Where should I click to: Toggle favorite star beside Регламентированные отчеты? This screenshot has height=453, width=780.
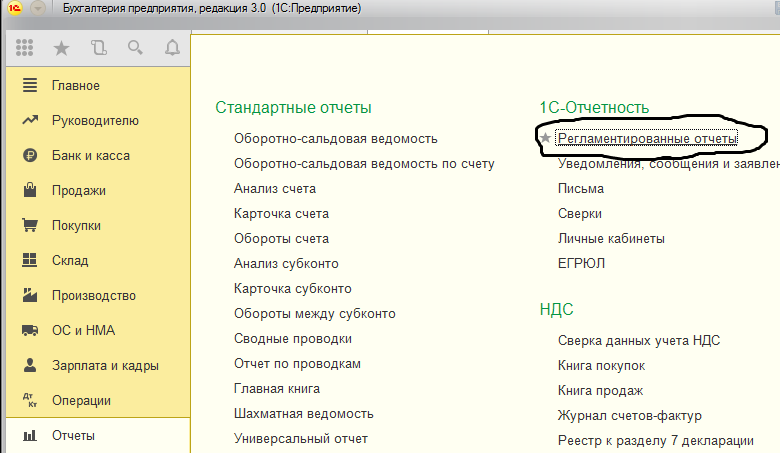pyautogui.click(x=546, y=138)
